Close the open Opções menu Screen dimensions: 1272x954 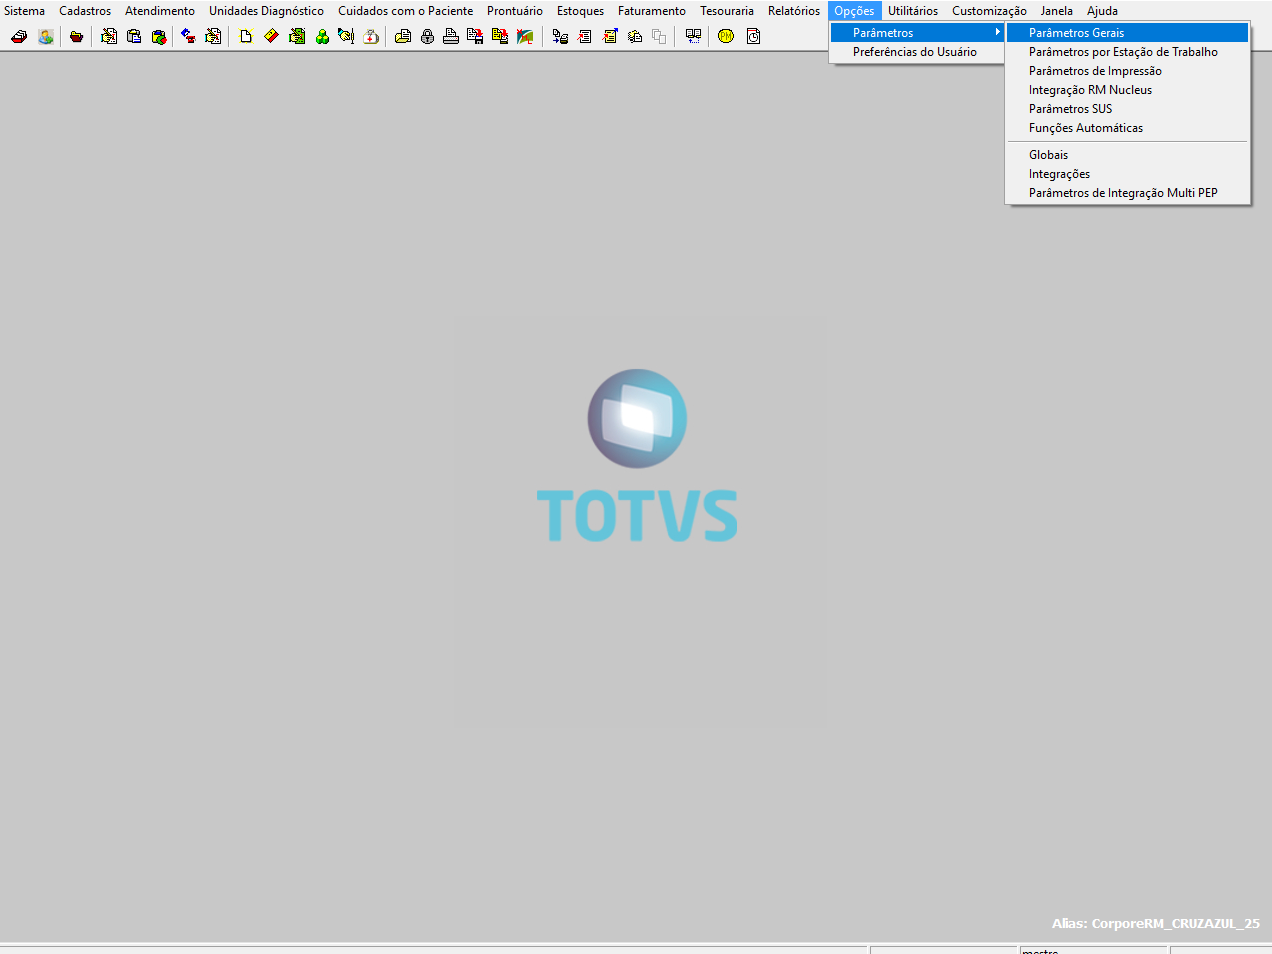tap(854, 11)
